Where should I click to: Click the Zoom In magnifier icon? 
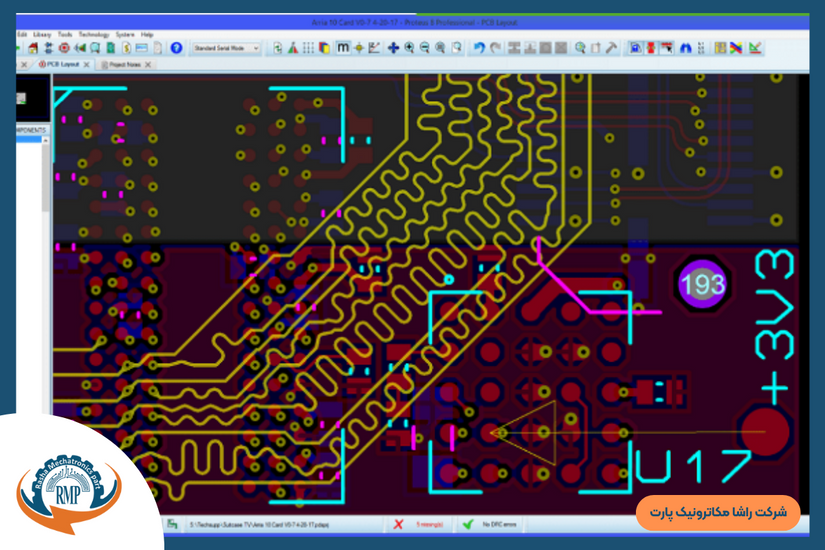[x=409, y=47]
